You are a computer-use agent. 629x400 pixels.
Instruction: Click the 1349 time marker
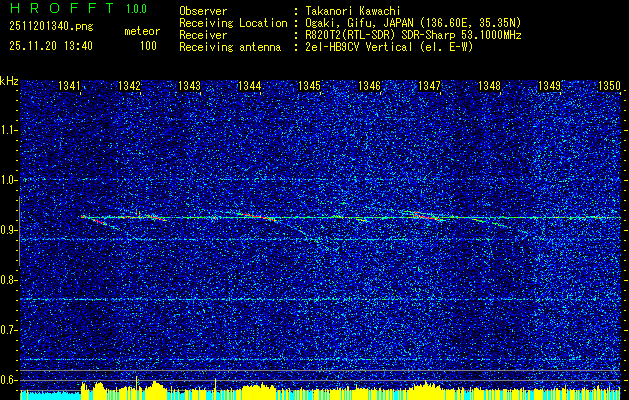point(549,86)
